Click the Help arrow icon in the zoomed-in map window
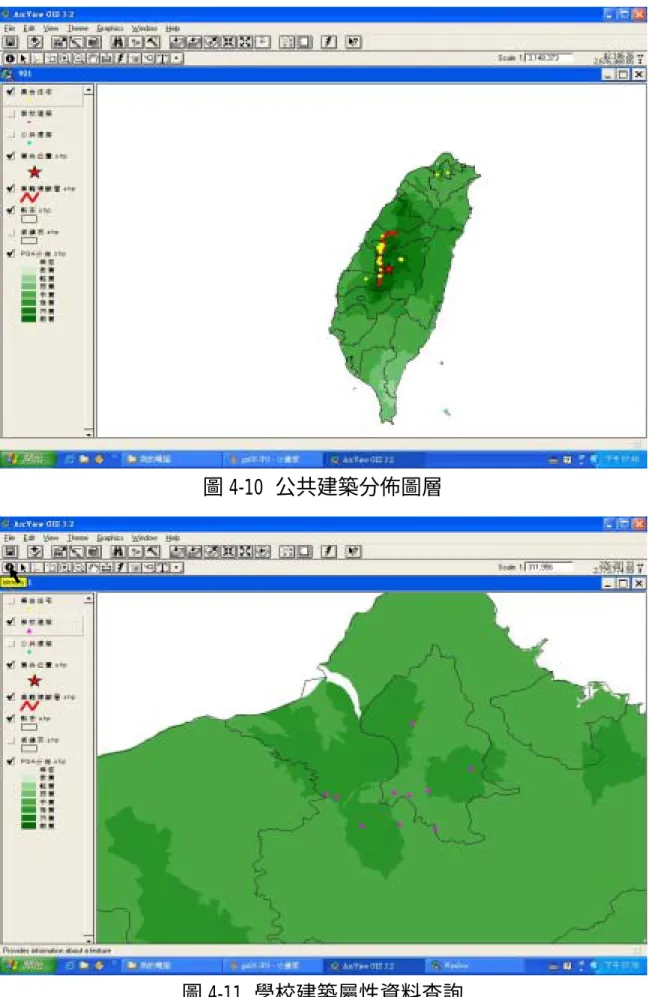 (354, 551)
